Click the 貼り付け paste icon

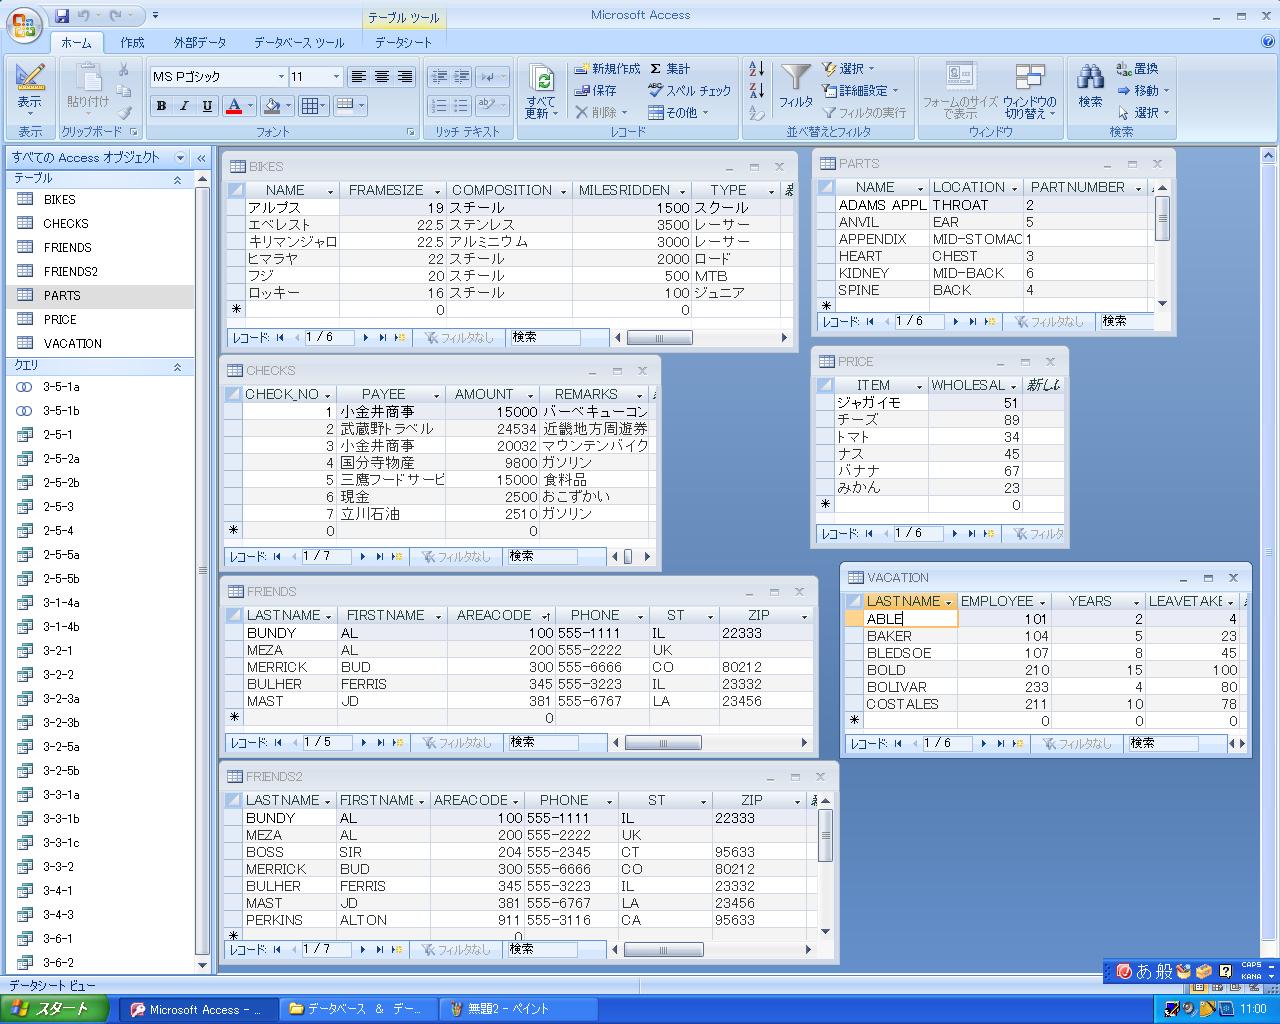click(88, 78)
